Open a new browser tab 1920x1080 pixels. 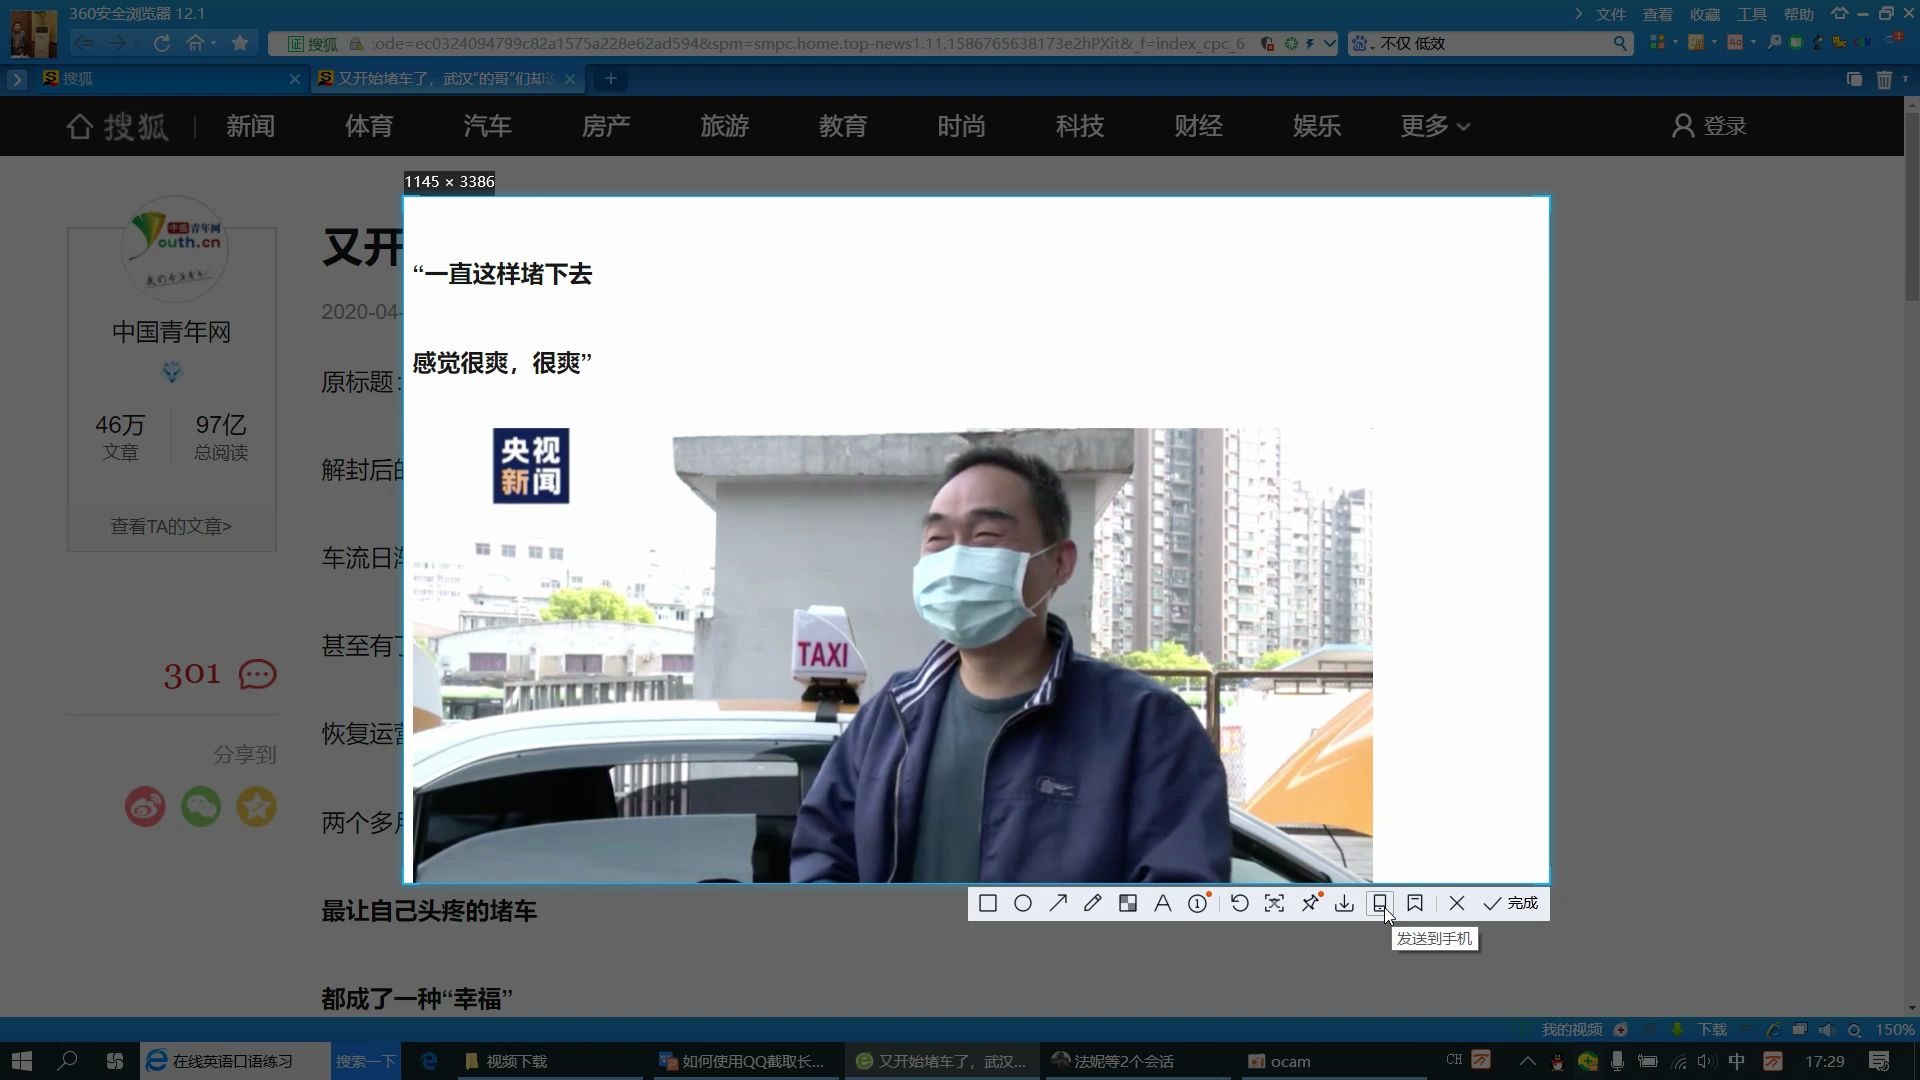pyautogui.click(x=610, y=79)
